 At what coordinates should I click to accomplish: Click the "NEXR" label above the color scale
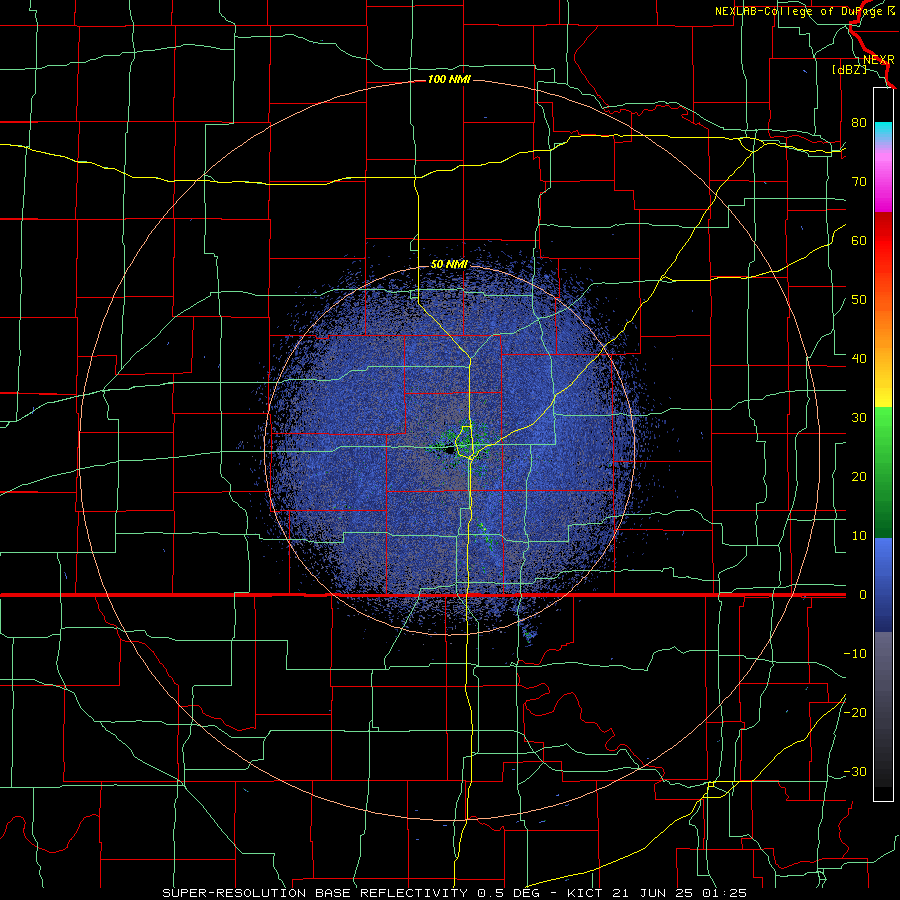[879, 60]
